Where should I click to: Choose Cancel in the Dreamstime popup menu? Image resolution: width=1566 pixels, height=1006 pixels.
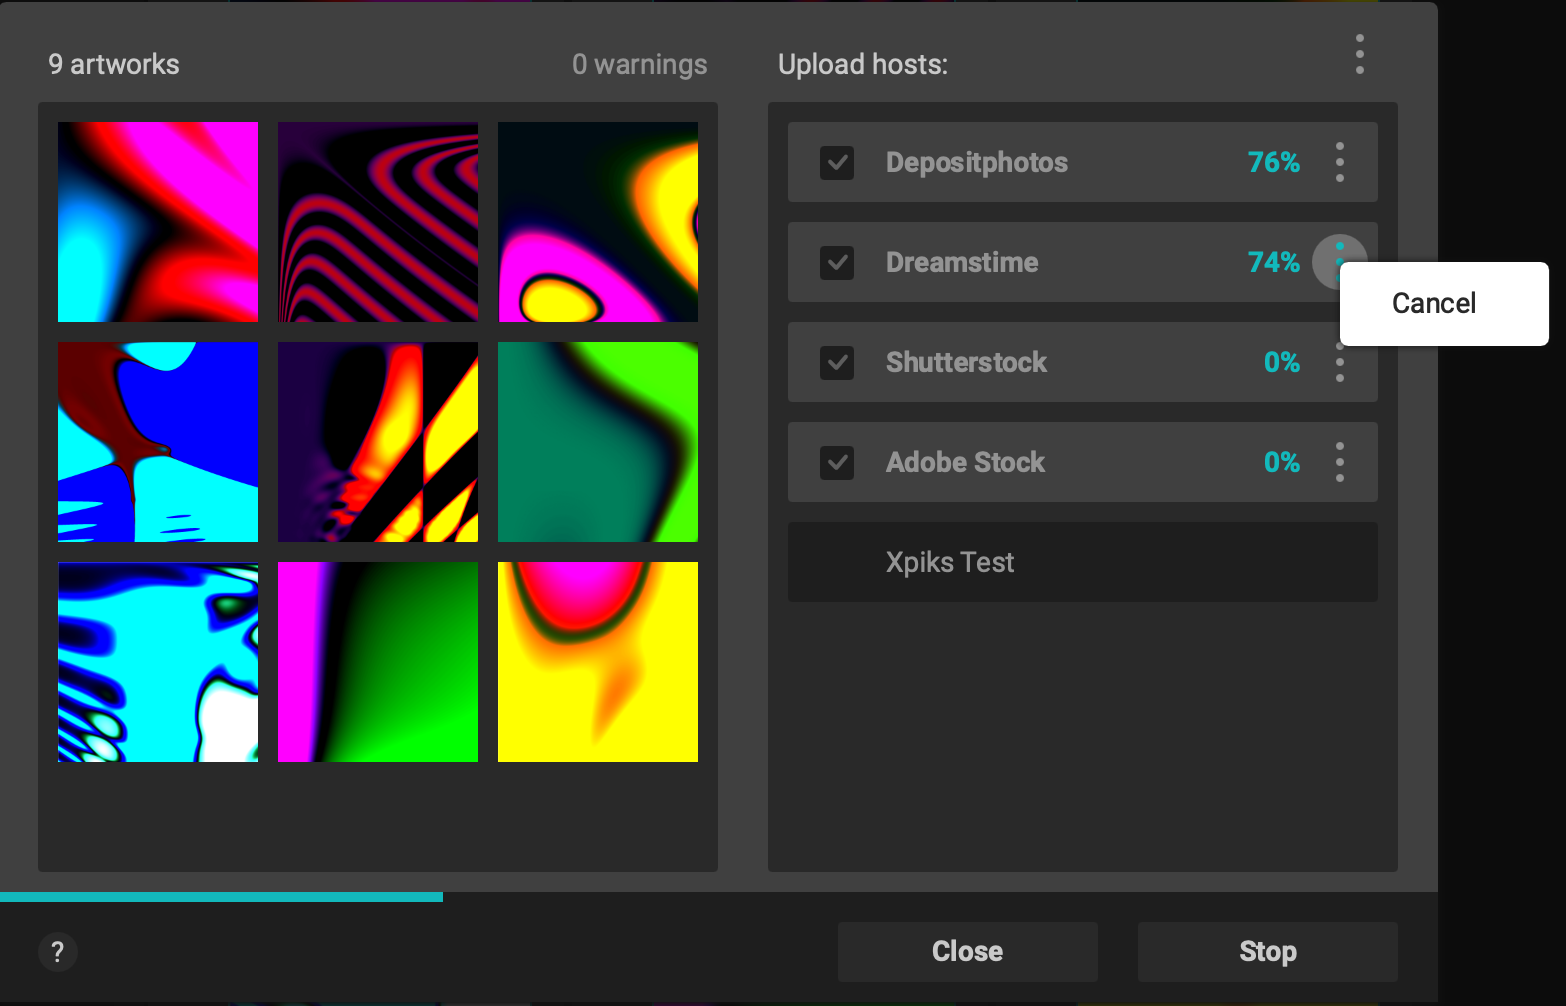(1433, 304)
